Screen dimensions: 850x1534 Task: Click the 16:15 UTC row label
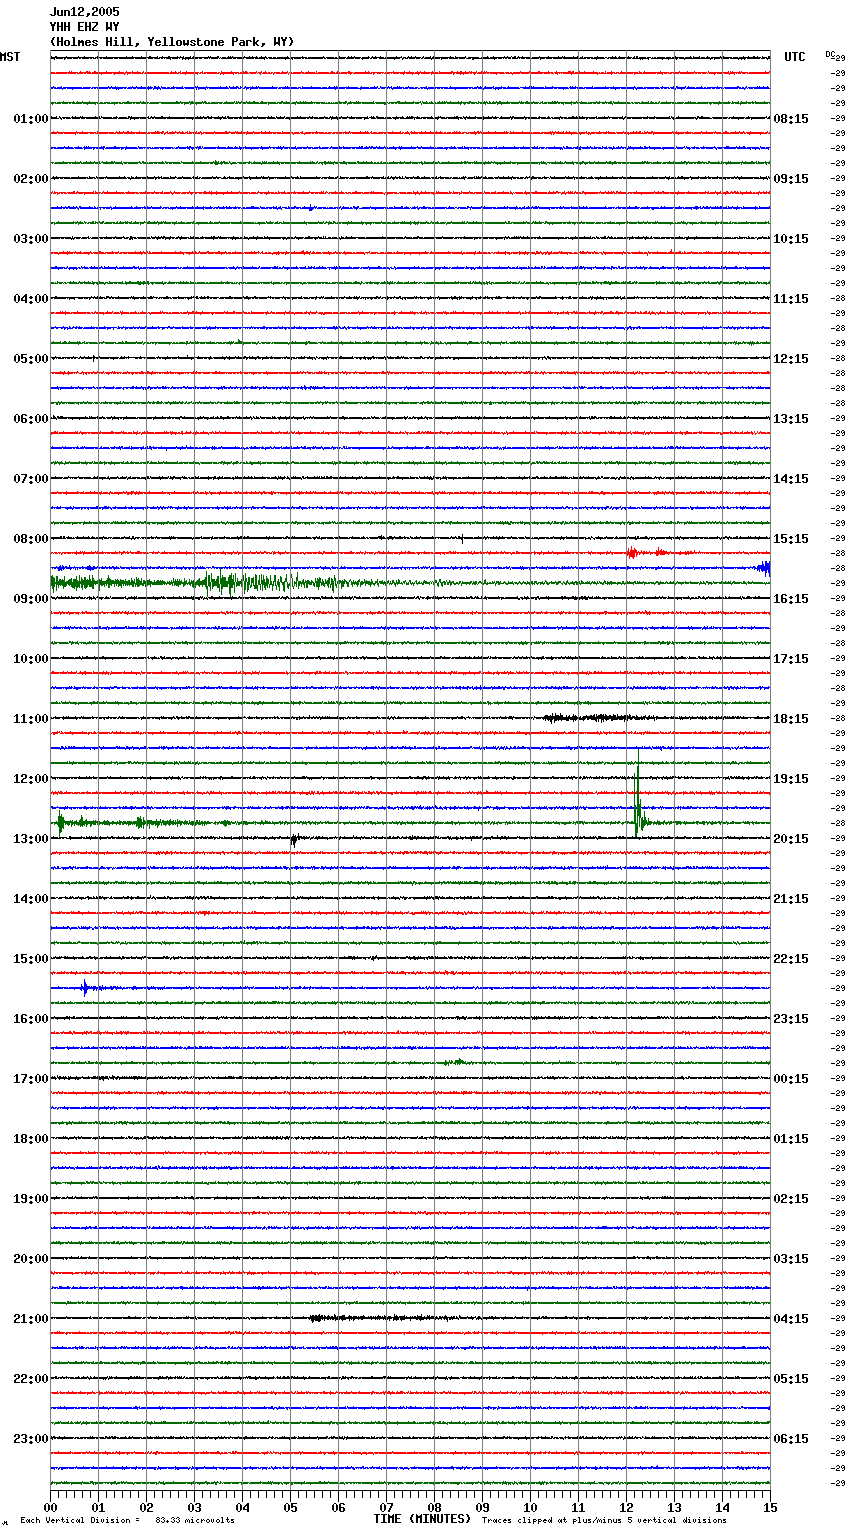[791, 599]
